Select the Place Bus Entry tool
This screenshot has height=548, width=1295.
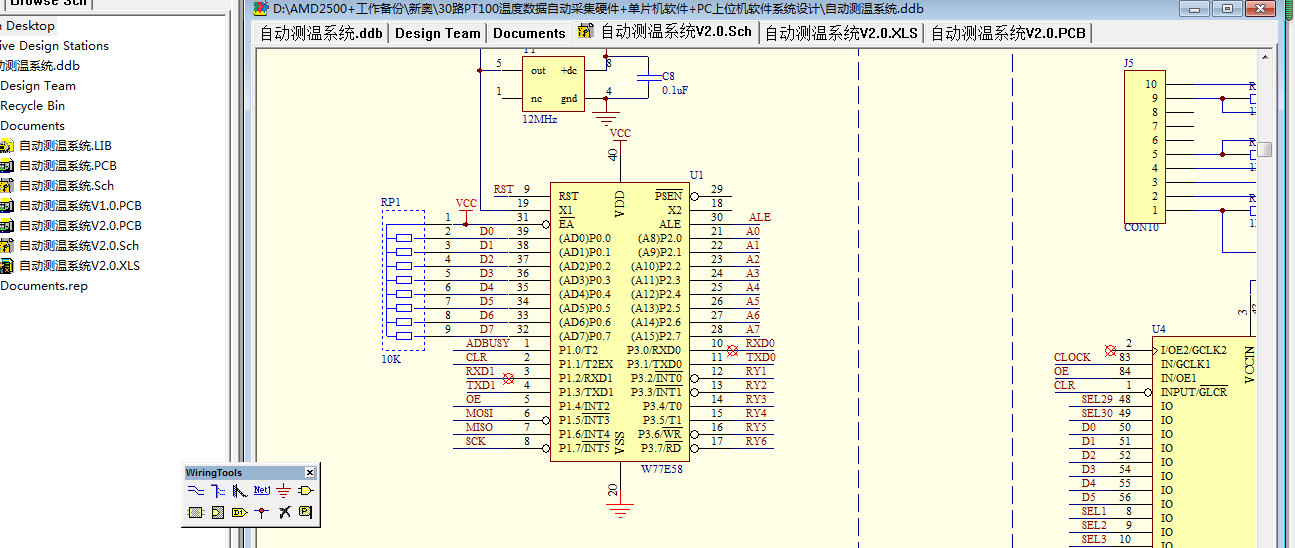coord(240,491)
